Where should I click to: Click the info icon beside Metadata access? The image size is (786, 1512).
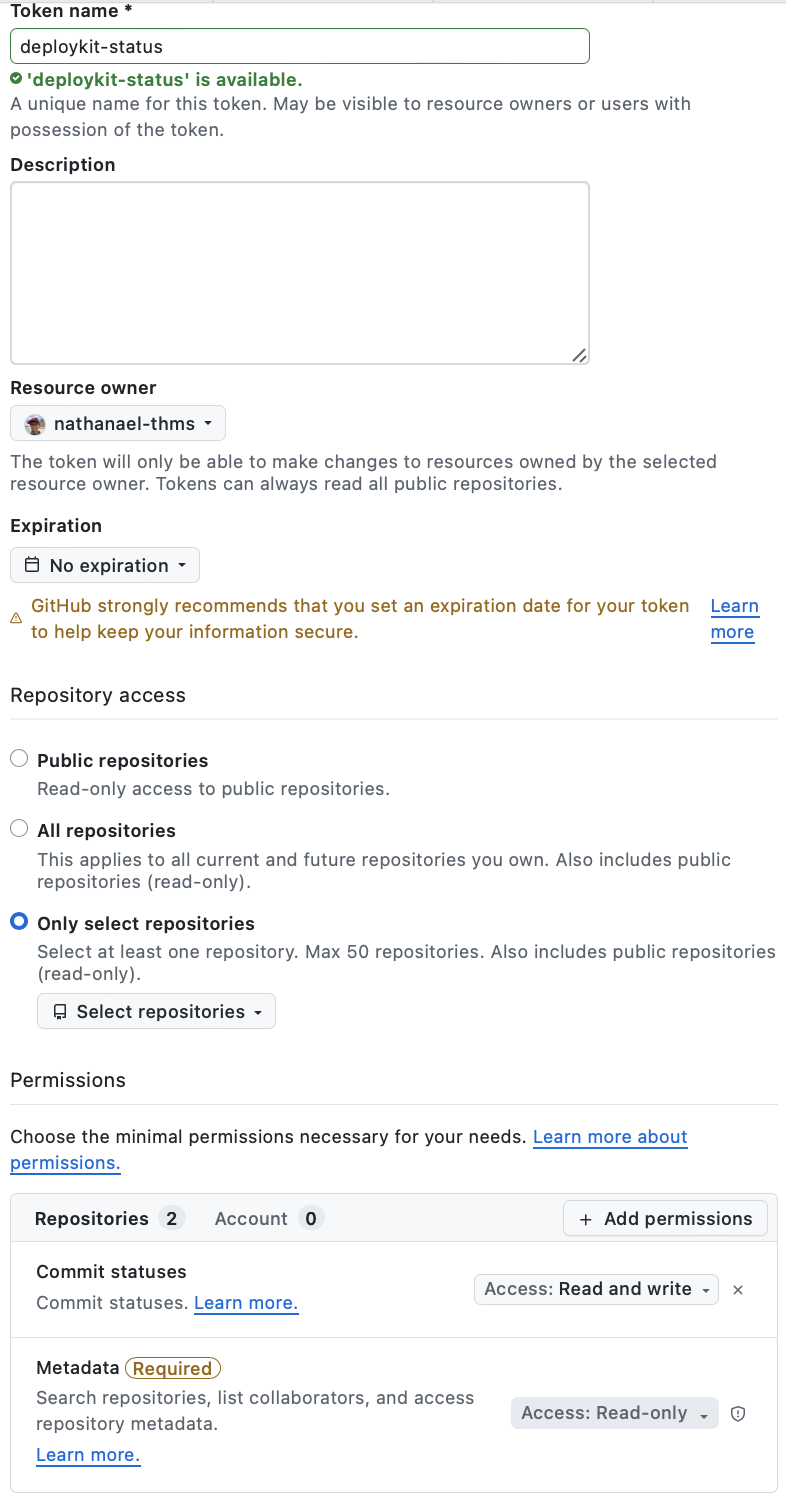(738, 1414)
